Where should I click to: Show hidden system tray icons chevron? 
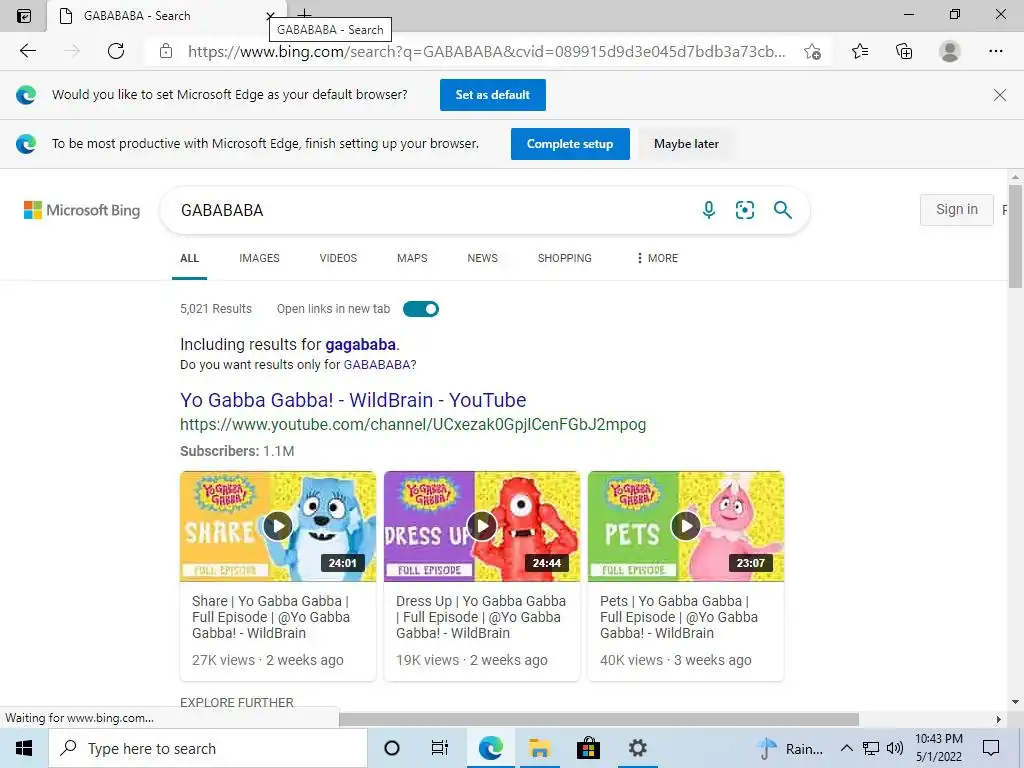coord(846,748)
